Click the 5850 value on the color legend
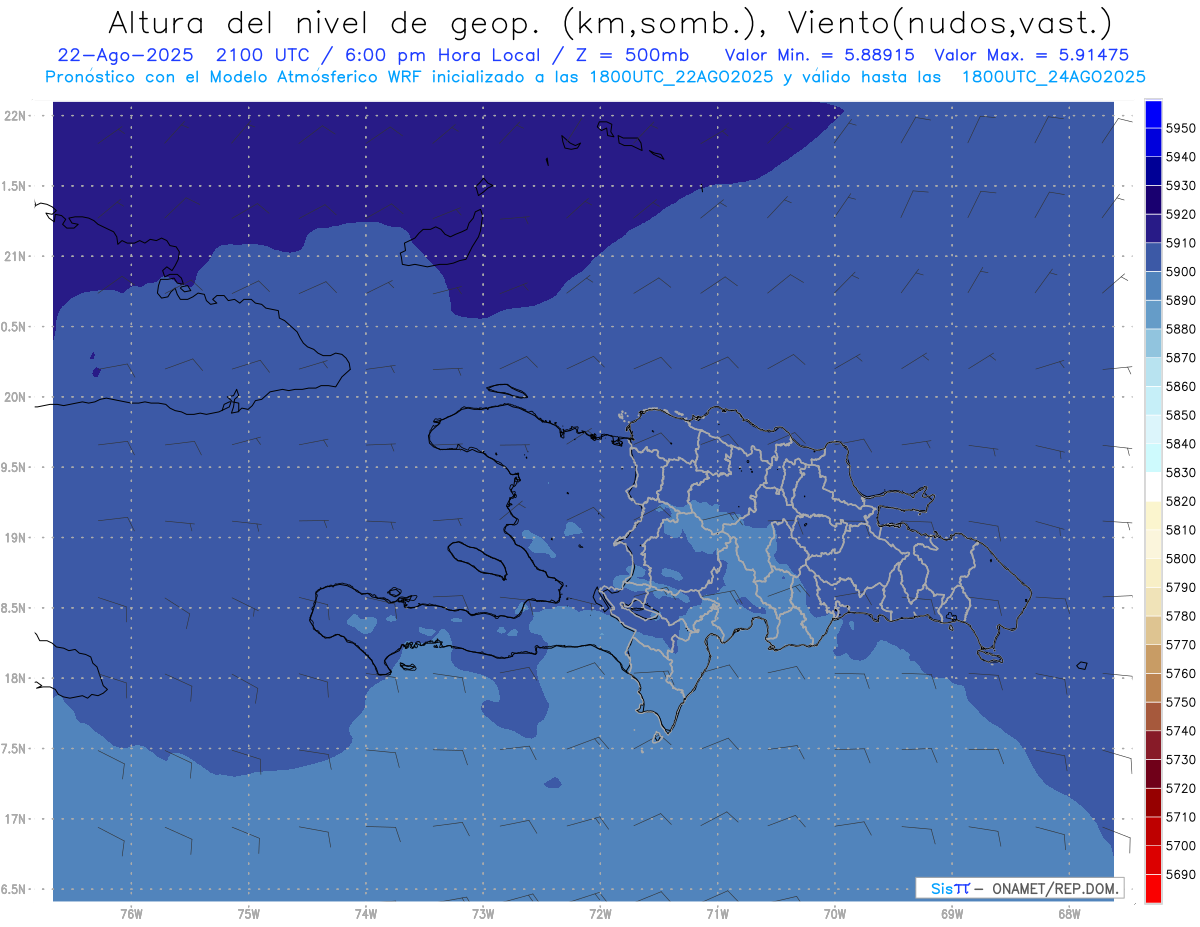Screen dimensions: 1200x927 click(x=1180, y=415)
